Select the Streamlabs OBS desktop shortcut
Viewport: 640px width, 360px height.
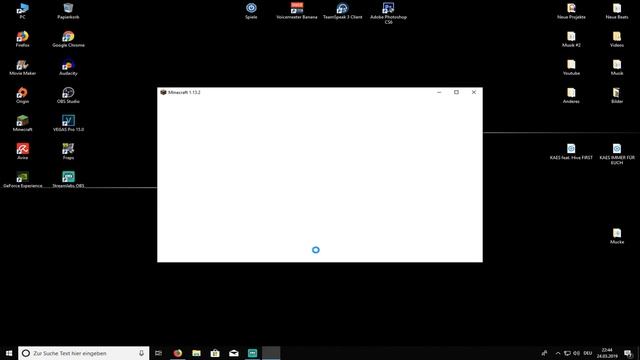(68, 180)
